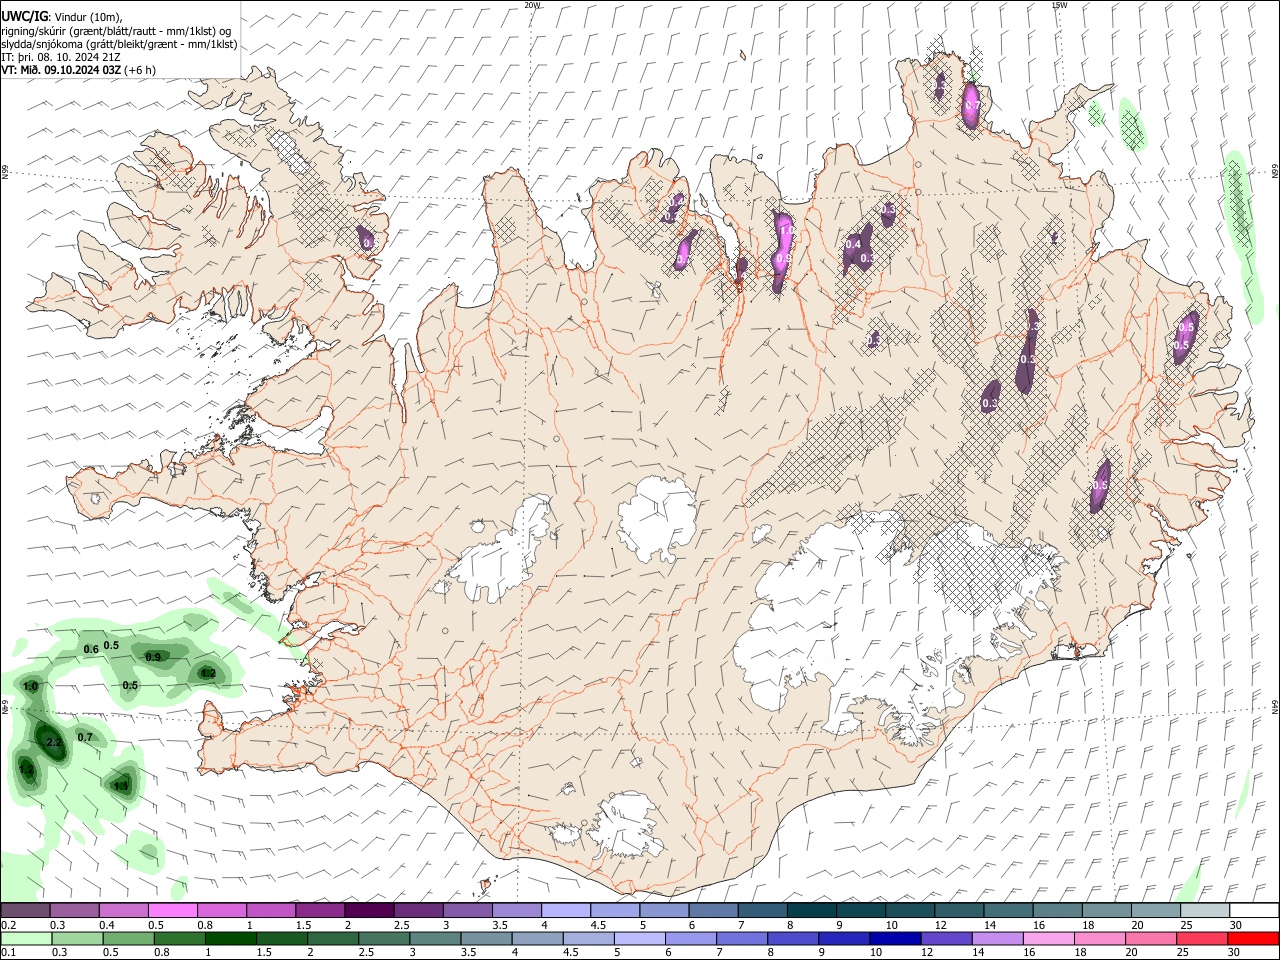The image size is (1280, 960).
Task: Click the '1.1' rain value in the southwest sea
Action: point(121,787)
